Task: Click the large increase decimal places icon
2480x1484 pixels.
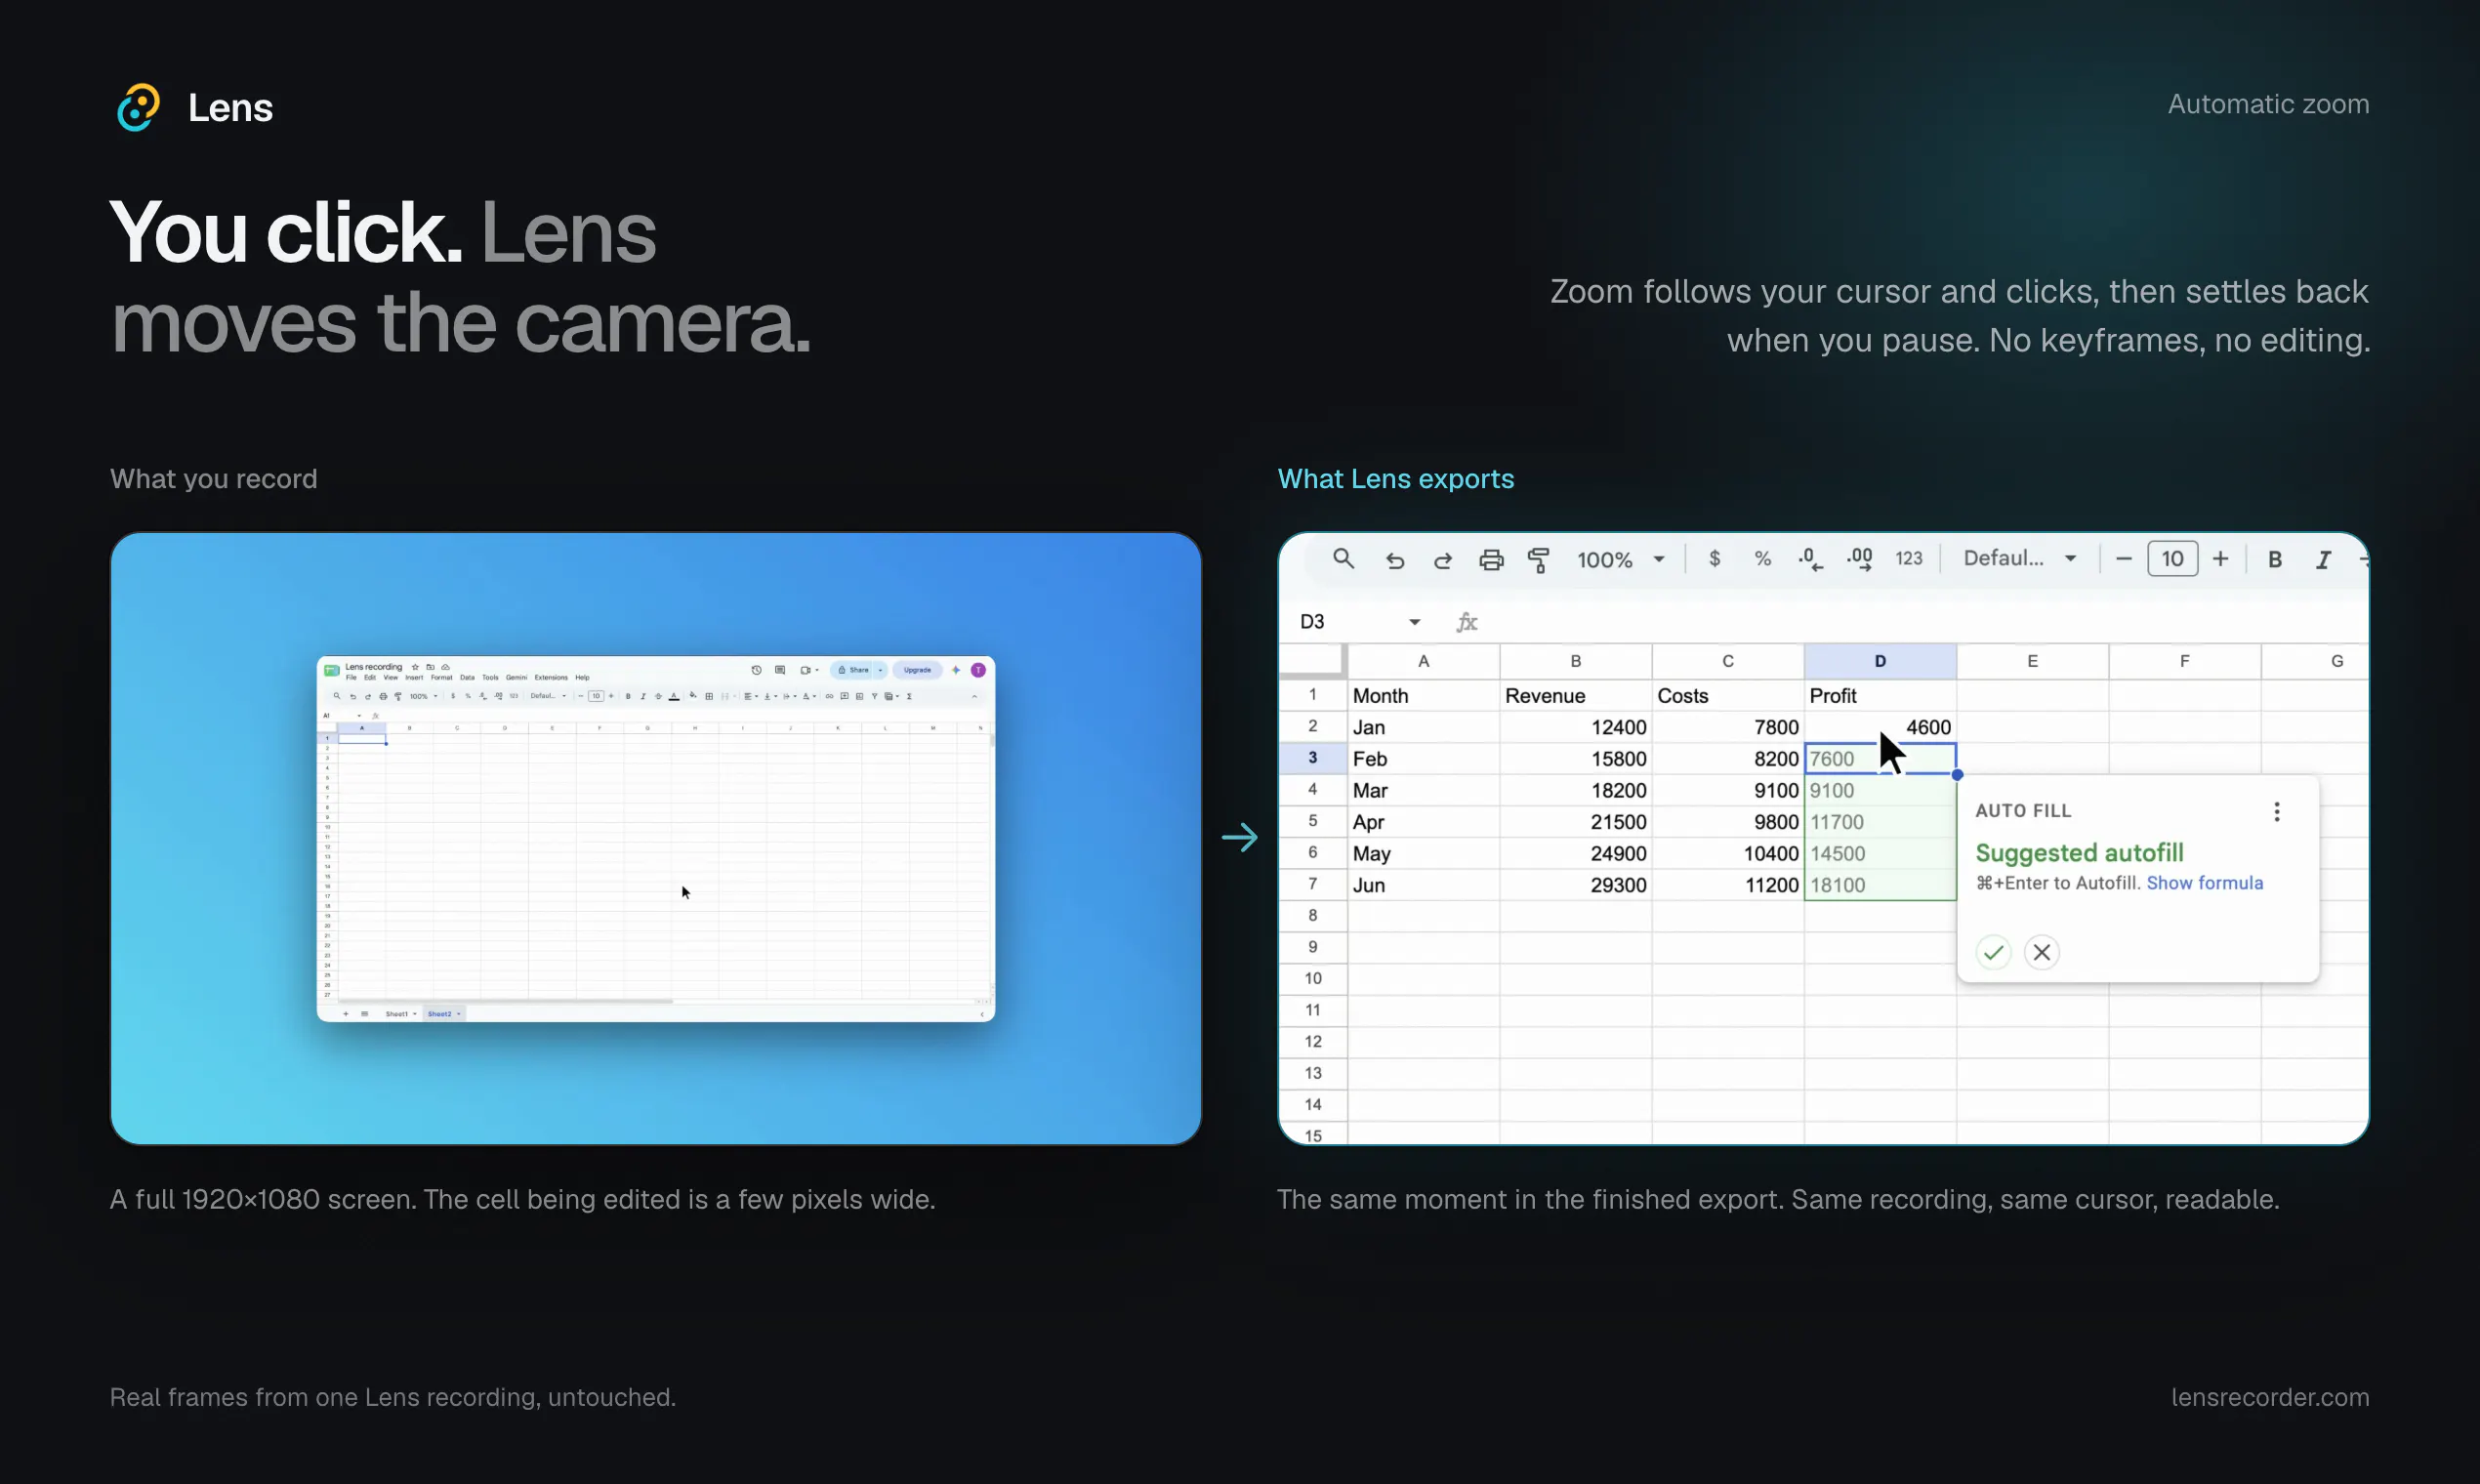Action: pyautogui.click(x=1860, y=559)
